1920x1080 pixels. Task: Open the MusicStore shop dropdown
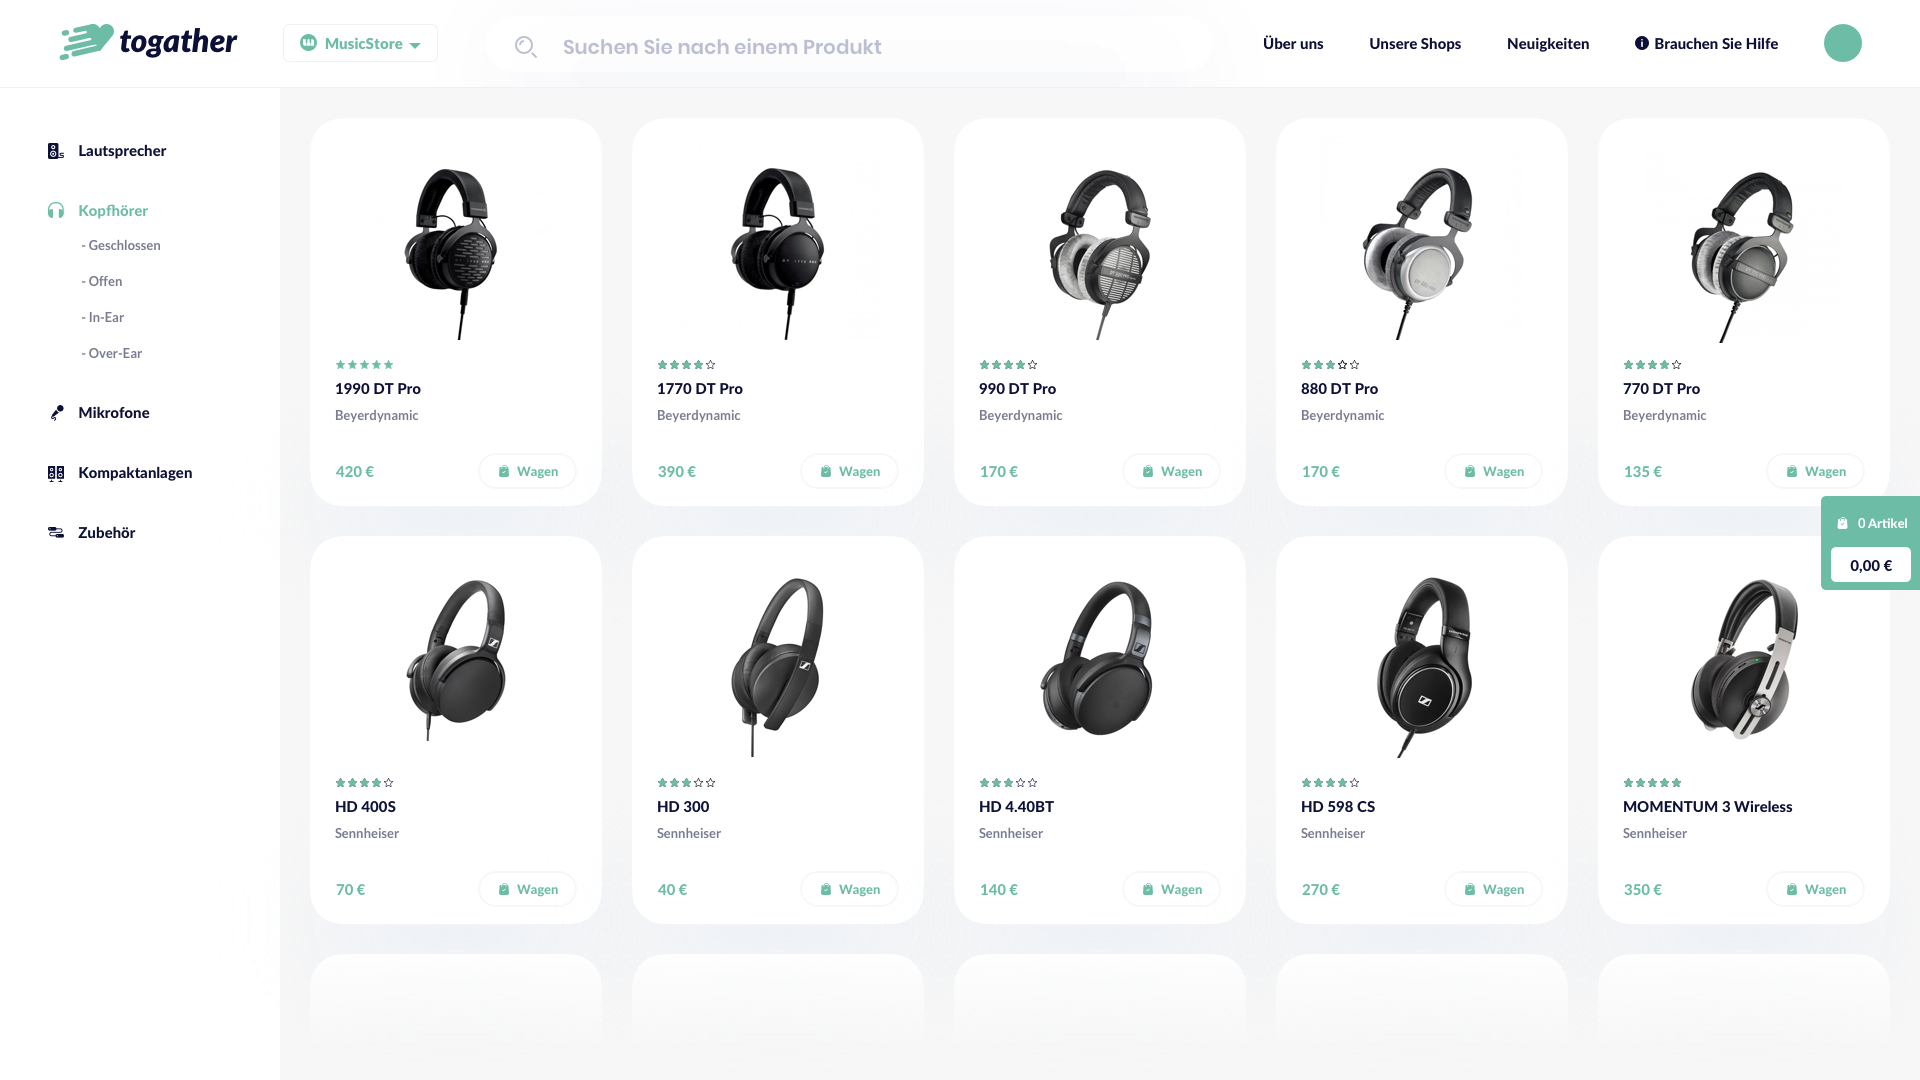point(360,43)
